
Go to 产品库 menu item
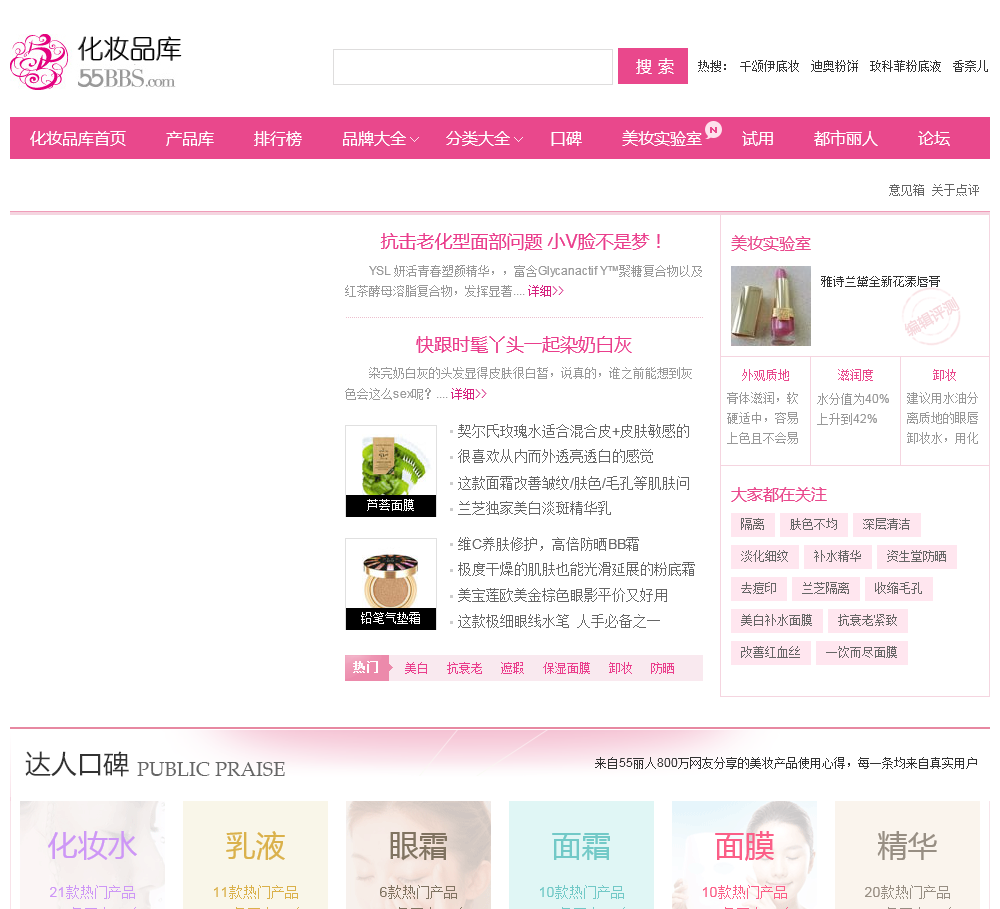(x=189, y=138)
